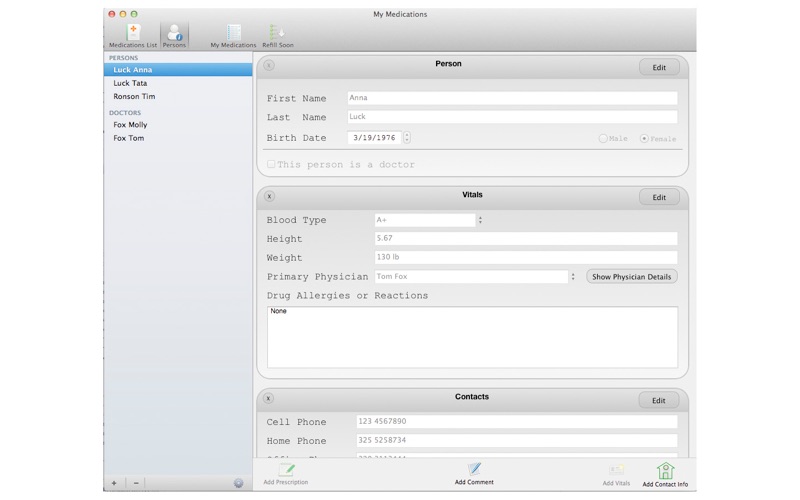Click the Add Contact Info house icon
The height and width of the screenshot is (500, 800).
click(x=665, y=470)
